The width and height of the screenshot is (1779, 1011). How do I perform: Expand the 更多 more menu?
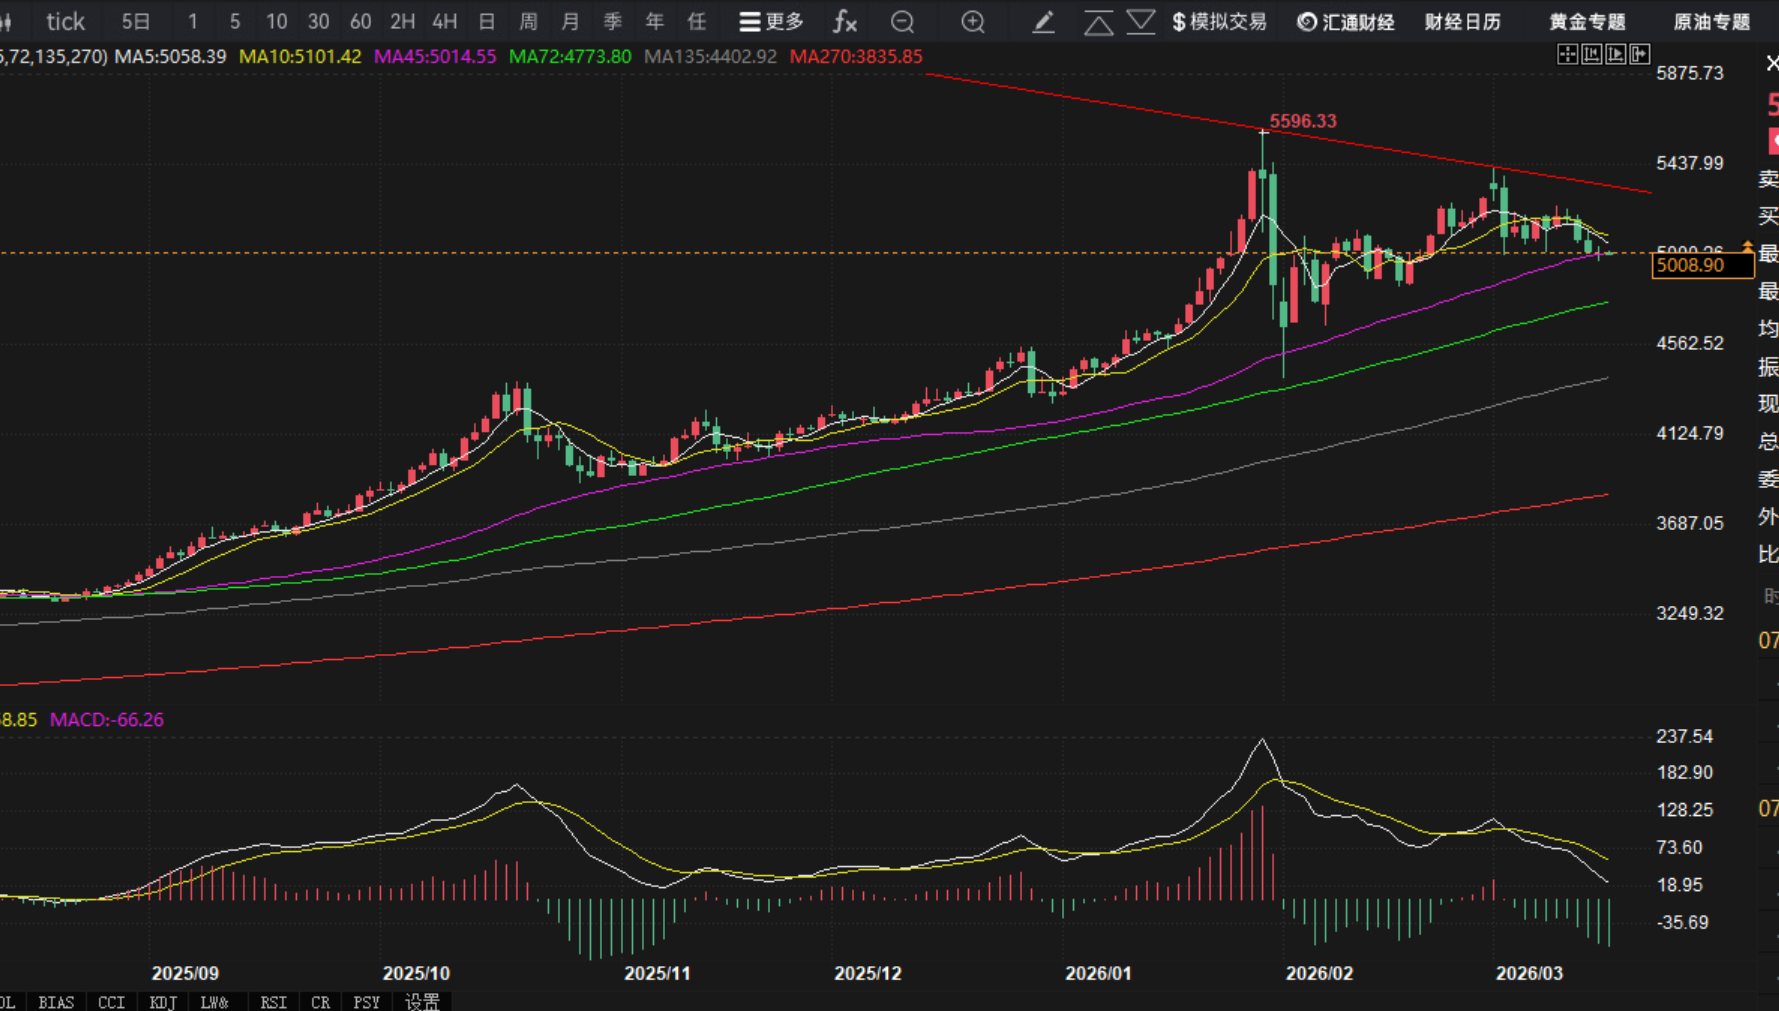tap(771, 22)
